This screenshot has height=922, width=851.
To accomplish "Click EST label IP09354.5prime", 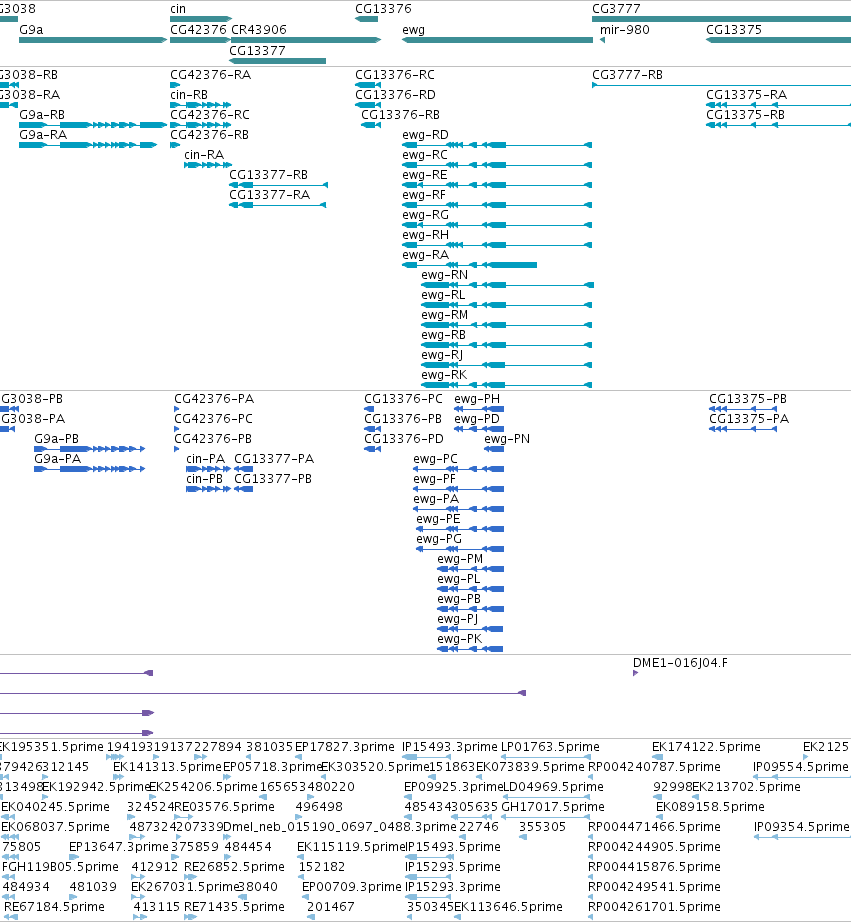I will click(802, 827).
